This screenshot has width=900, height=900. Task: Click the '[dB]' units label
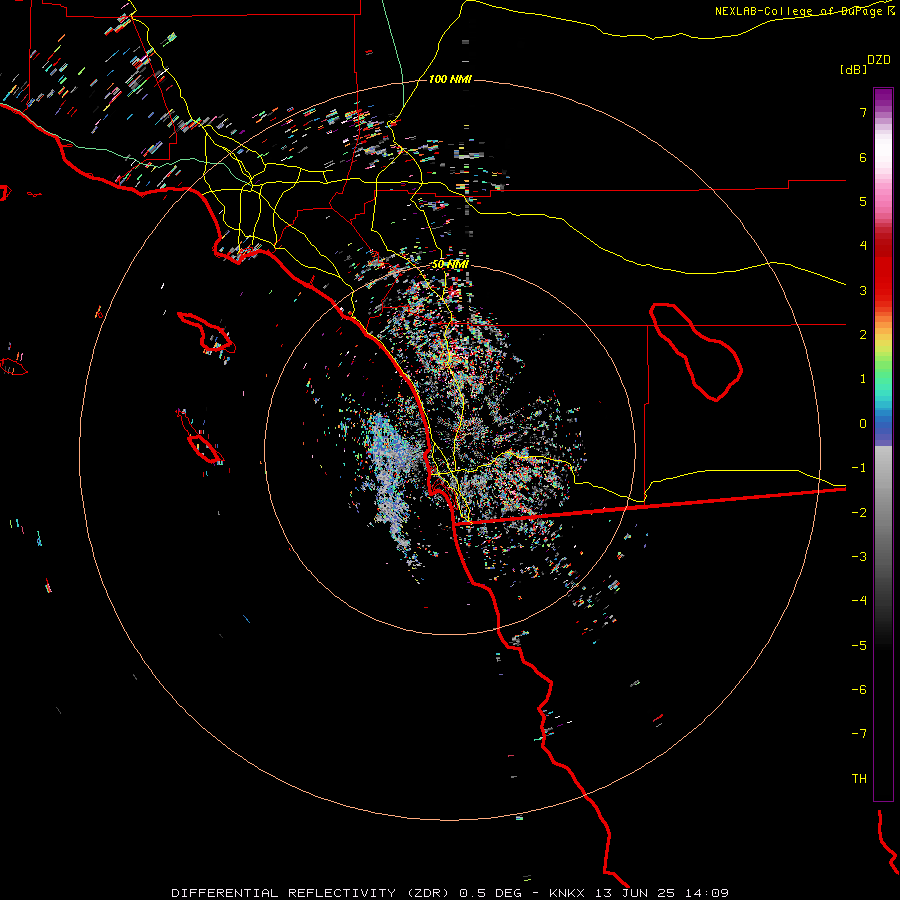(x=854, y=69)
